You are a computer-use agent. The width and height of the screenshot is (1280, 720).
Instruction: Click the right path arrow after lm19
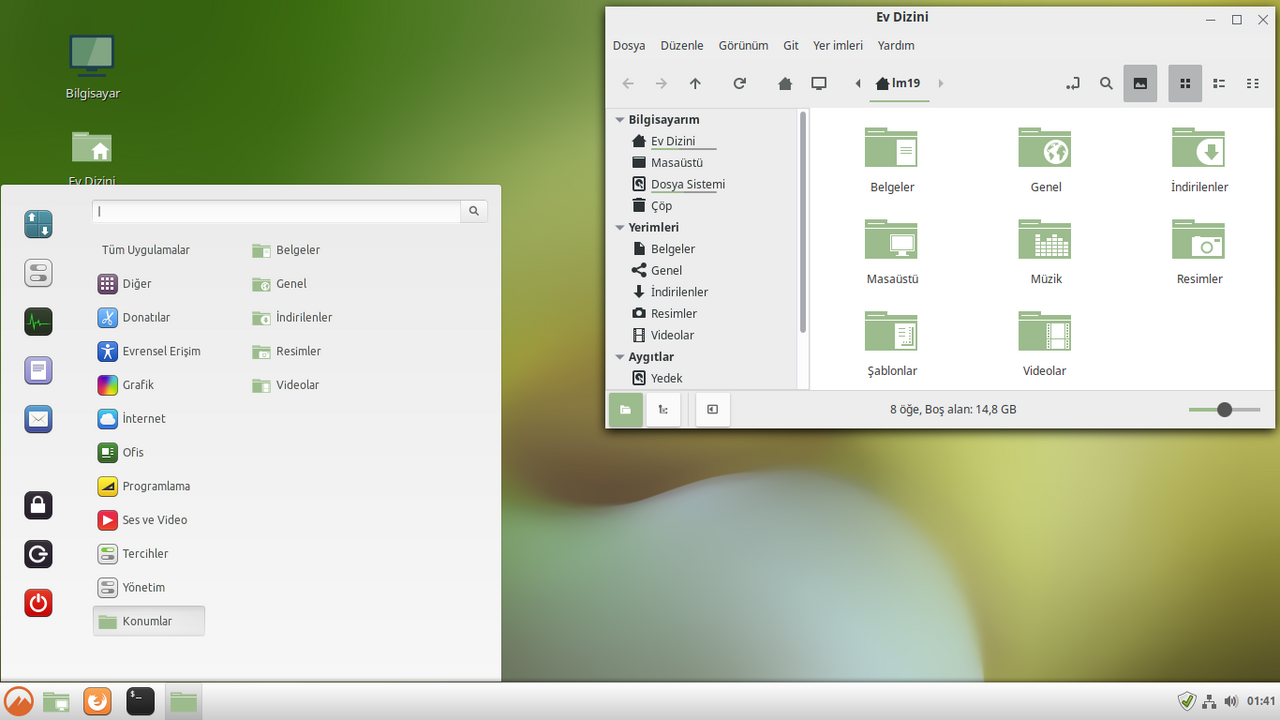[941, 84]
